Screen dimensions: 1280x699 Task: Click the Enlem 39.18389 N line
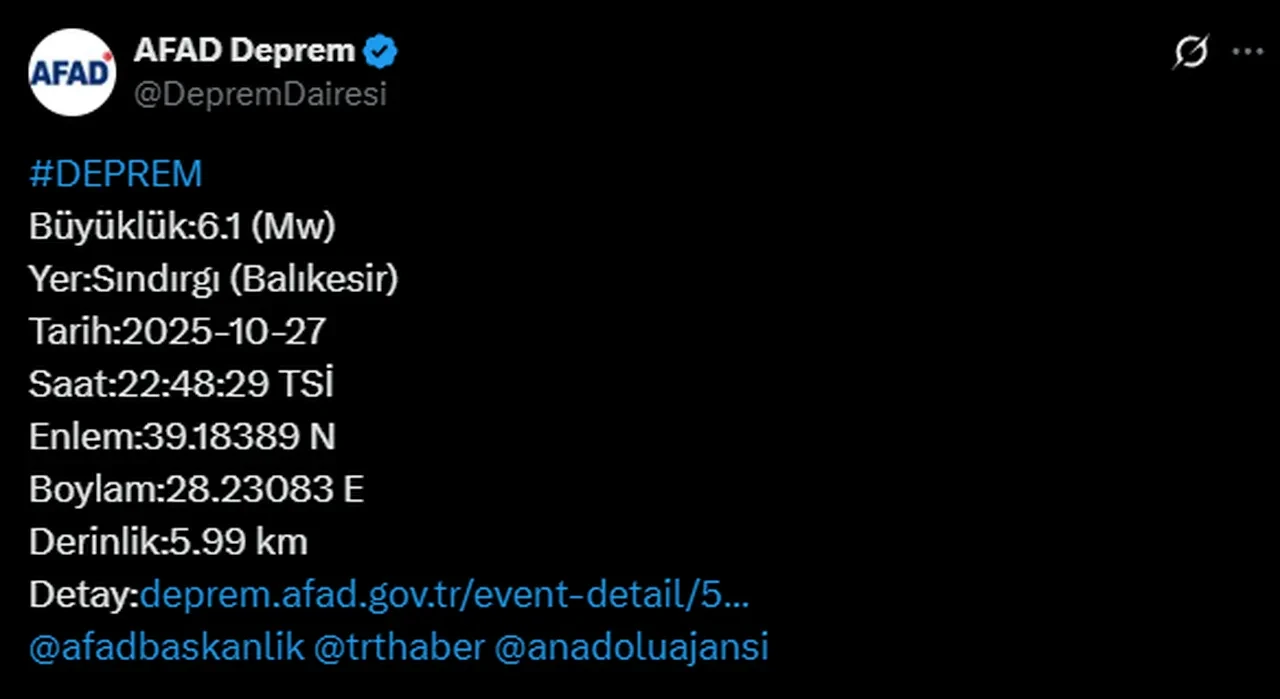click(182, 437)
